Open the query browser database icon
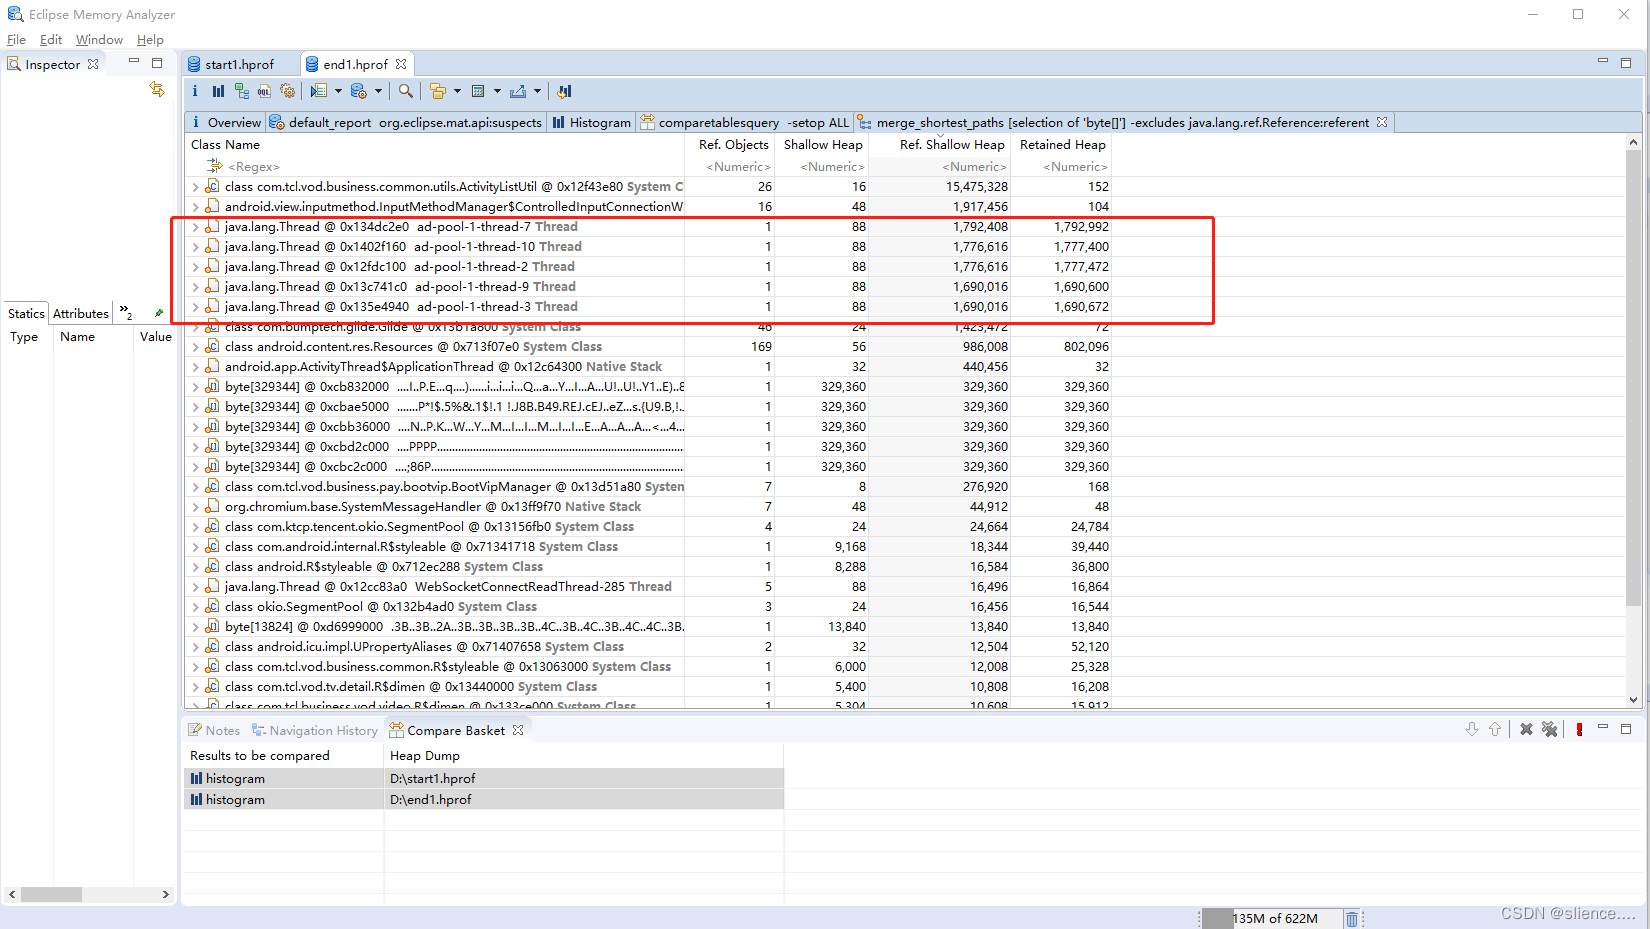Viewport: 1650px width, 929px height. pos(359,91)
